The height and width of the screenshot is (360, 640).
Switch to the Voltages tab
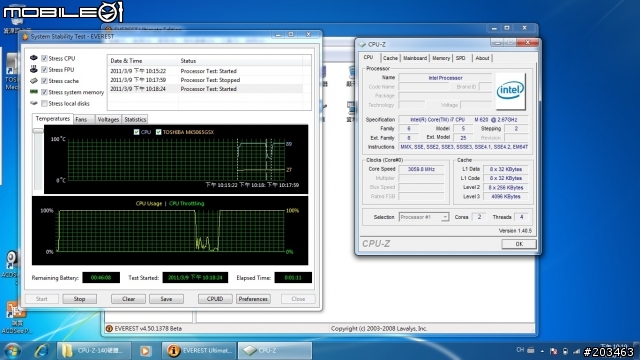(x=108, y=120)
